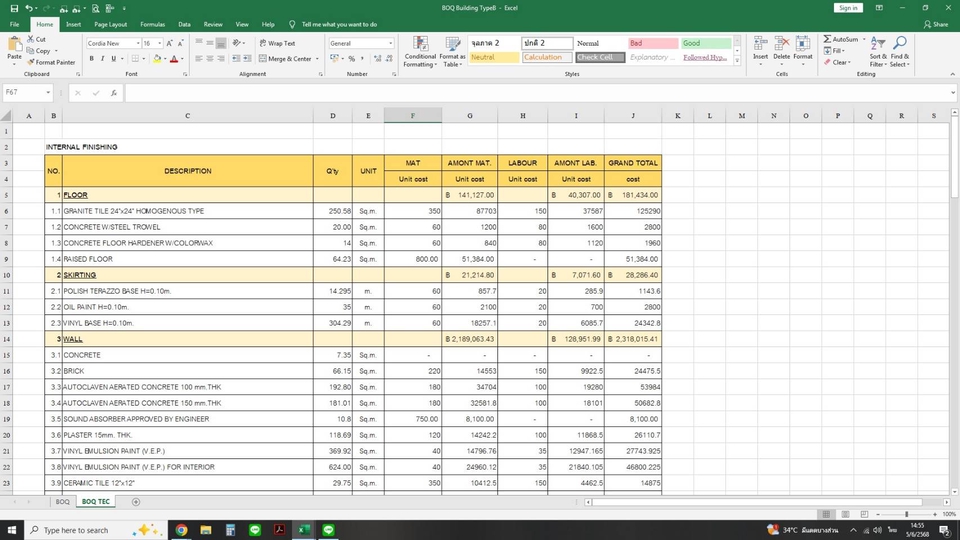
Task: Open Format as Table gallery
Action: [452, 52]
